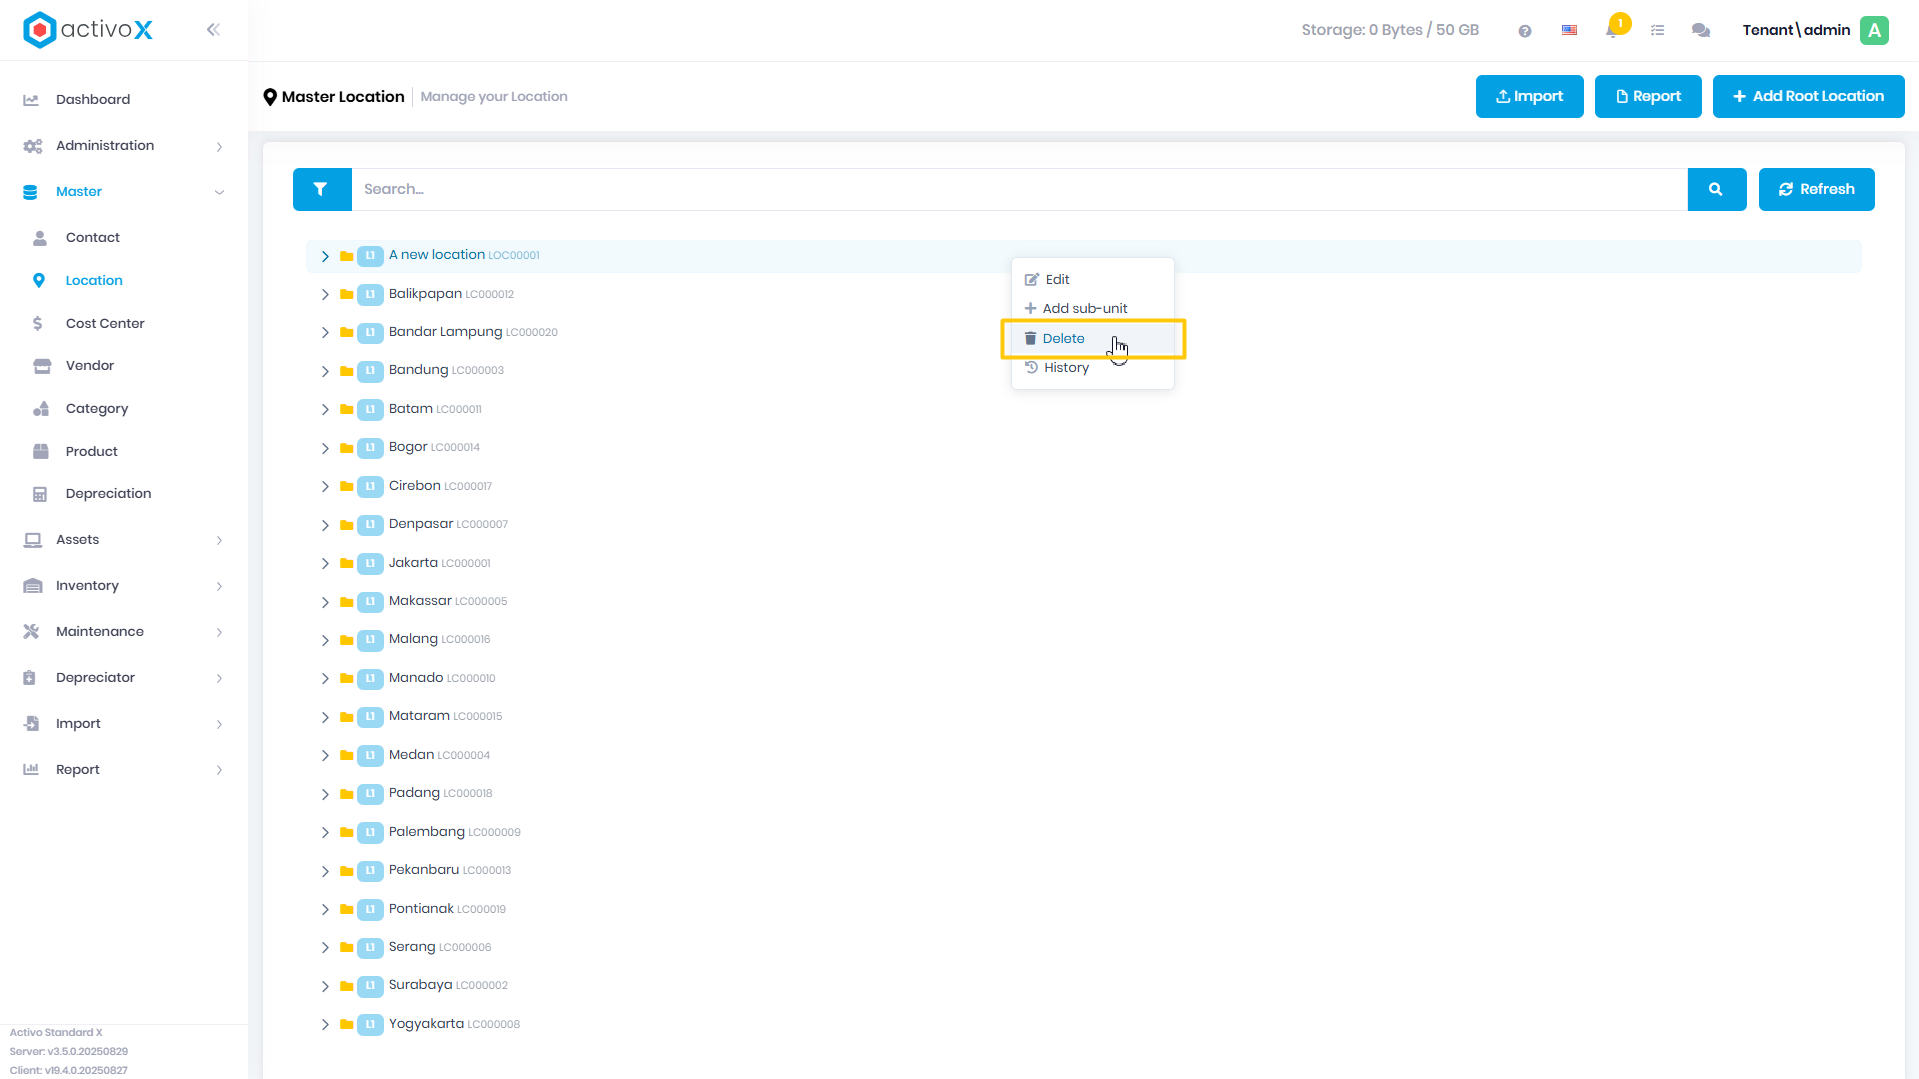Viewport: 1919px width, 1079px height.
Task: Open the help question mark icon
Action: click(x=1525, y=31)
